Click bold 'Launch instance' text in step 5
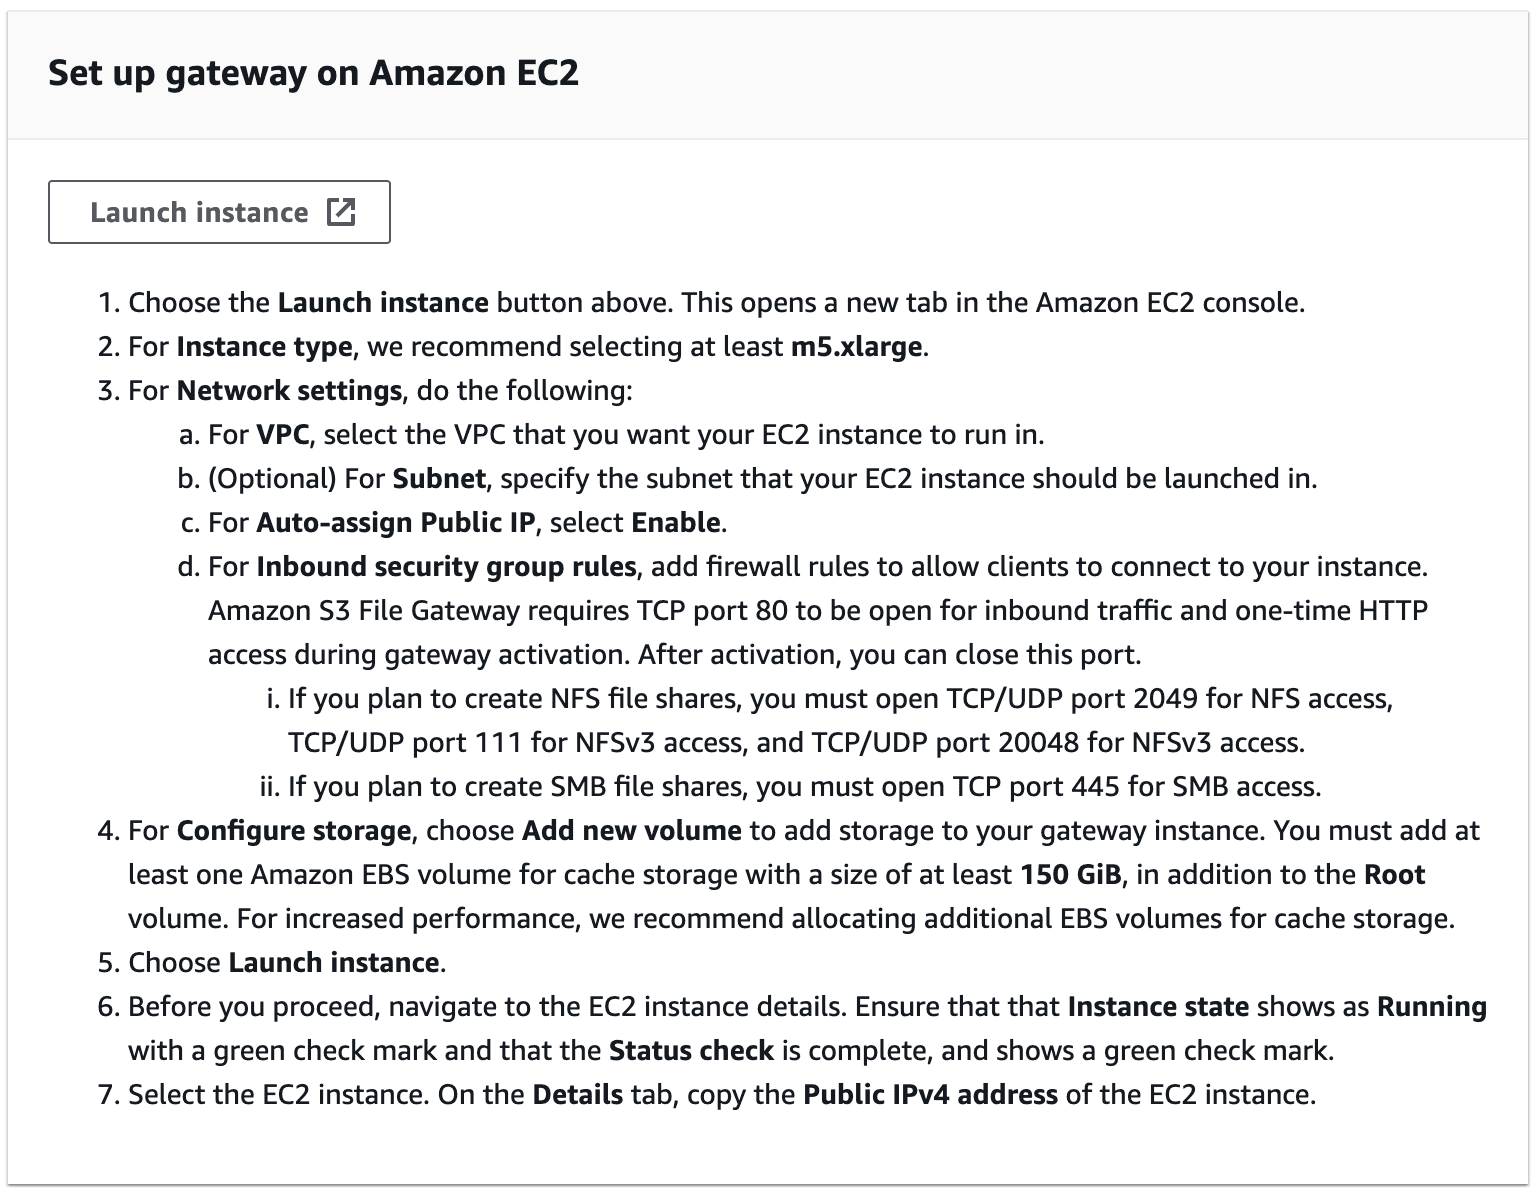Viewport: 1538px width, 1194px height. click(x=334, y=963)
